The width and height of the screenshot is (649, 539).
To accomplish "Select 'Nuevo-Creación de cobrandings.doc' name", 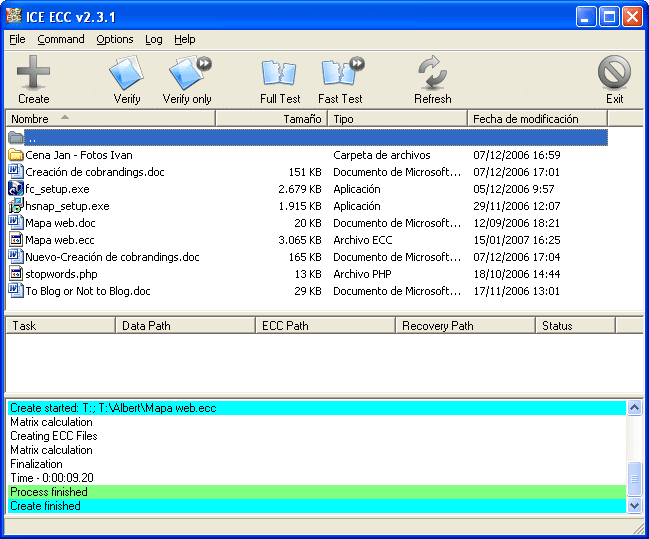I will (x=113, y=257).
